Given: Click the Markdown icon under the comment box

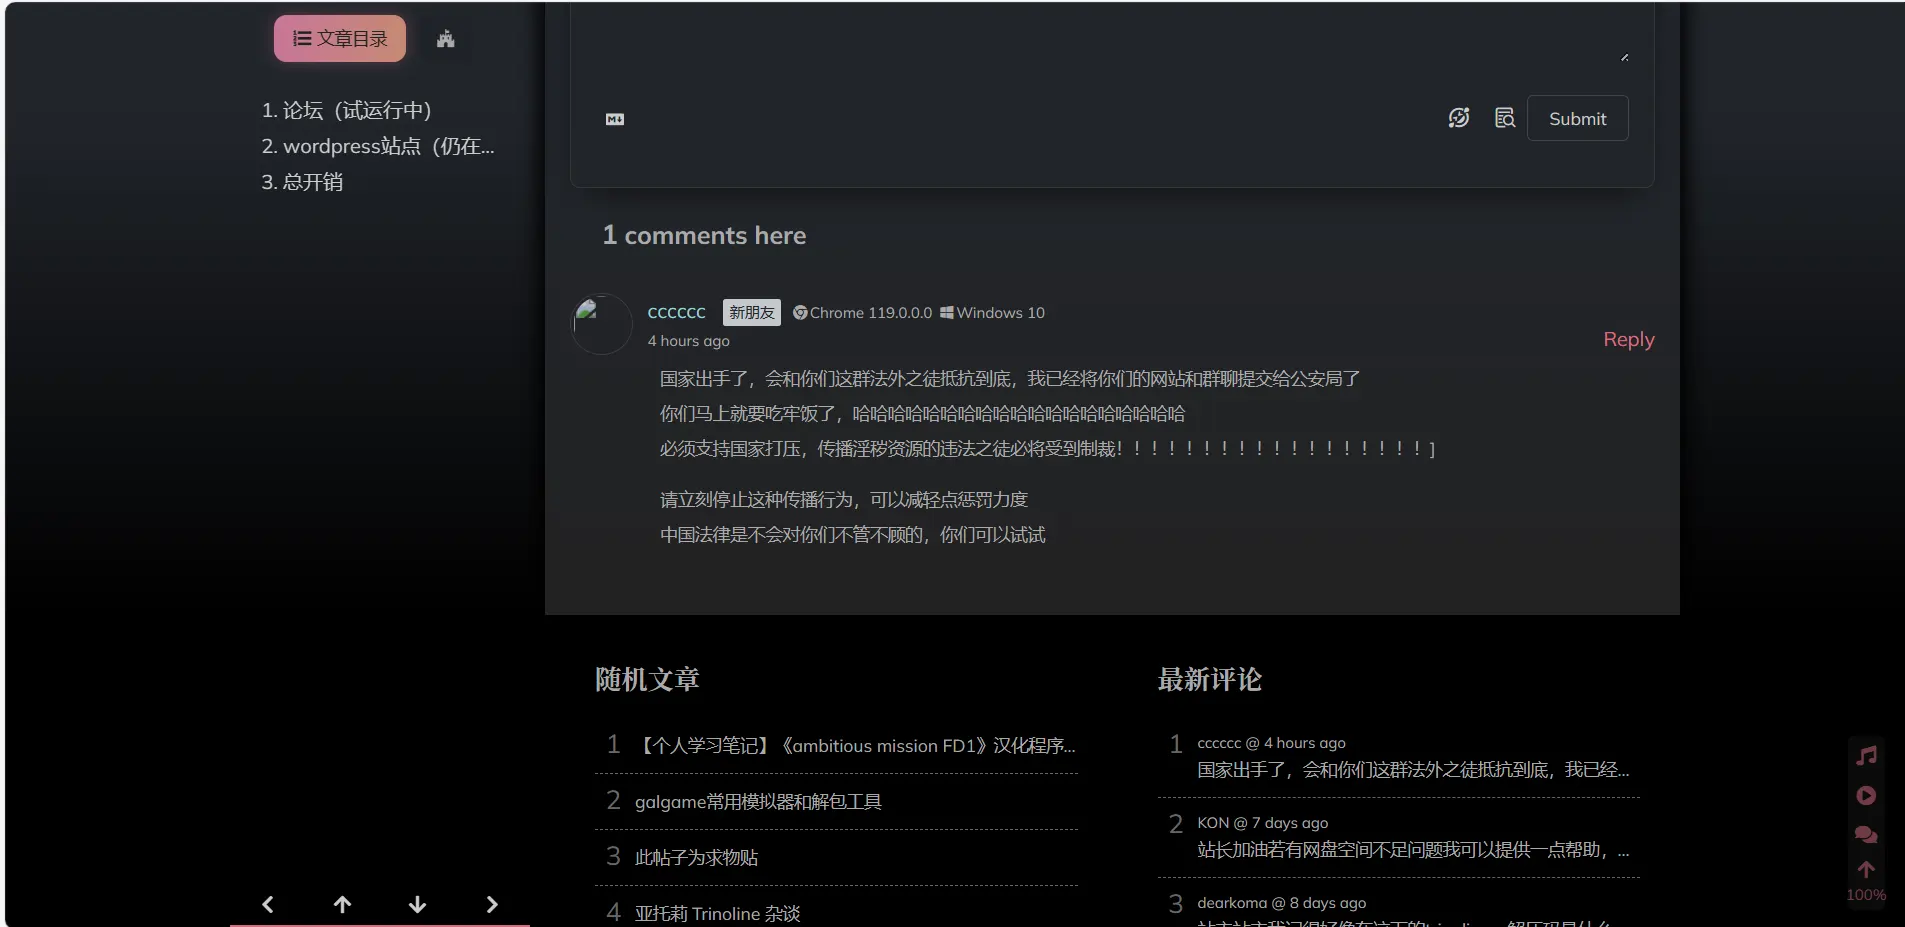Looking at the screenshot, I should tap(615, 119).
